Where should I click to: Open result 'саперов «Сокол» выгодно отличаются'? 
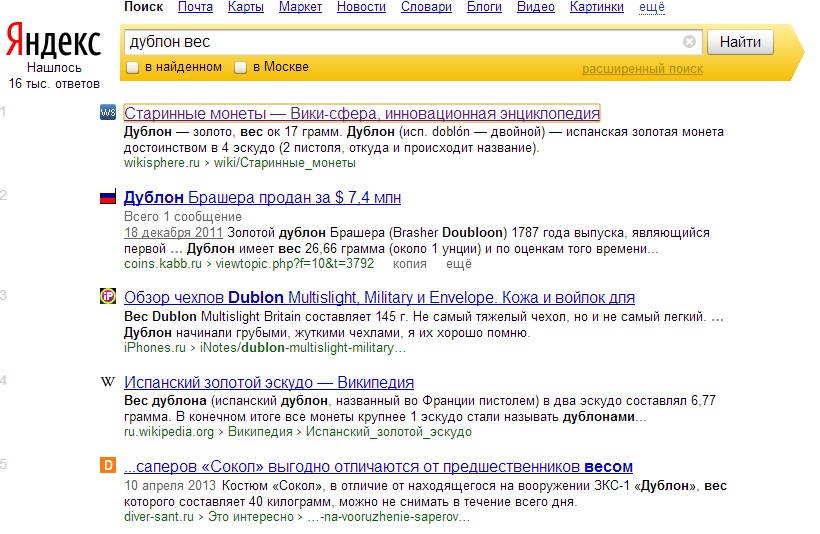click(378, 466)
